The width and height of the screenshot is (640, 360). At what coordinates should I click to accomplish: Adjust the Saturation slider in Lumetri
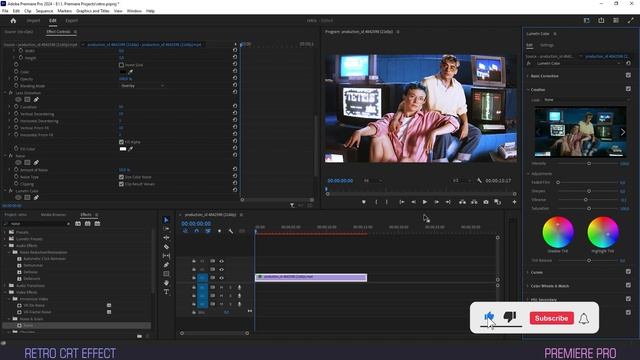click(589, 209)
